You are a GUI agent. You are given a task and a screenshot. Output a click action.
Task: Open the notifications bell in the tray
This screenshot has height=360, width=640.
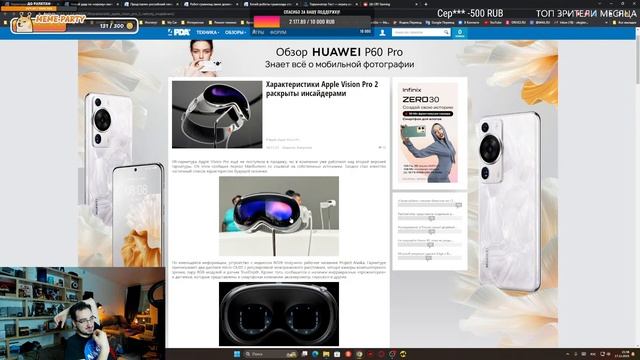point(634,354)
